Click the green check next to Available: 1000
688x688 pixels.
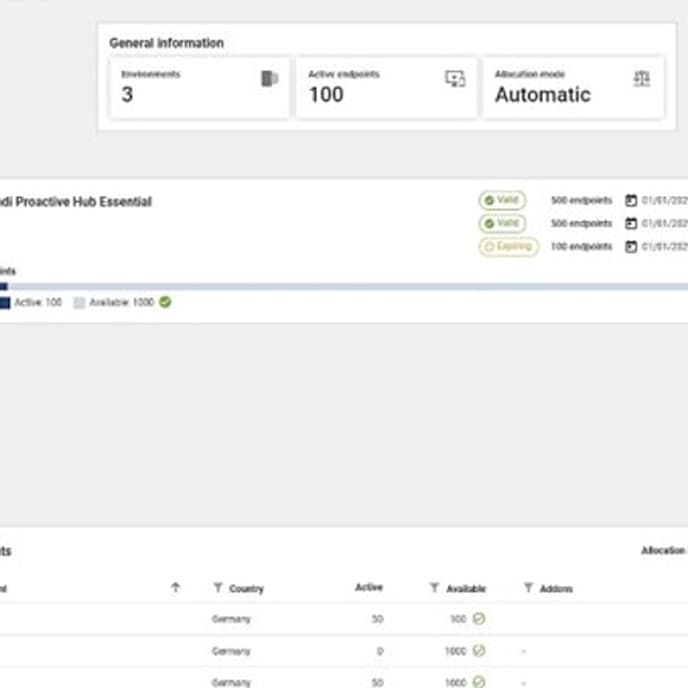165,302
